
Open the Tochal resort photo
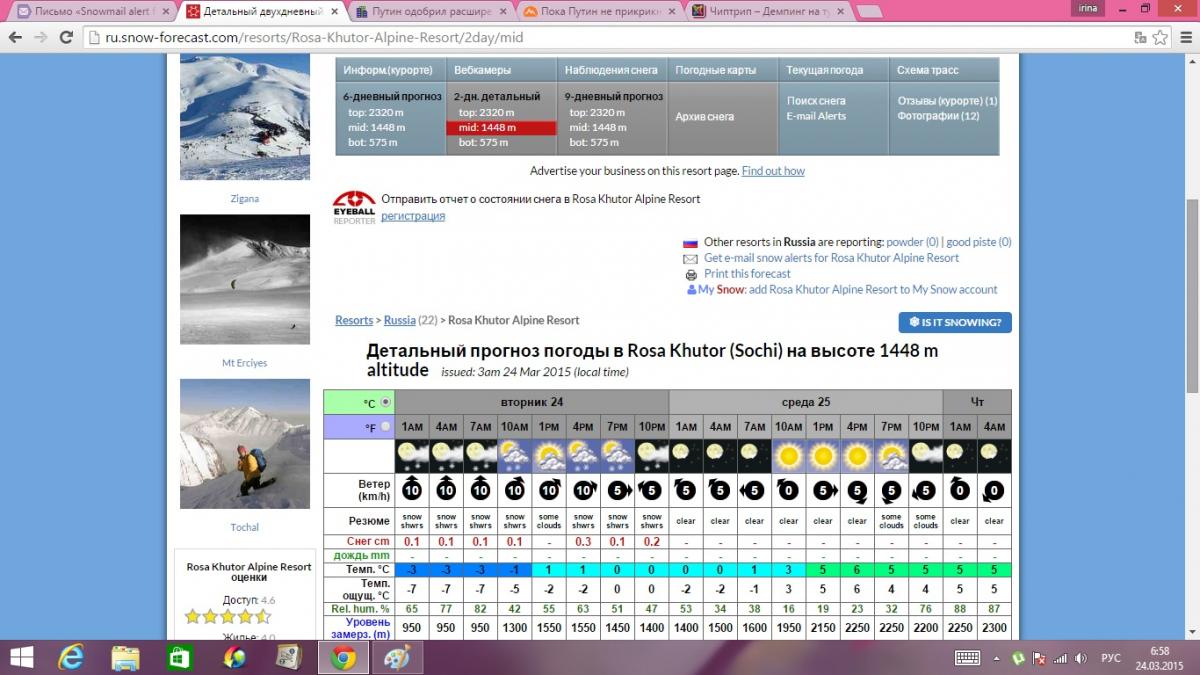(245, 444)
